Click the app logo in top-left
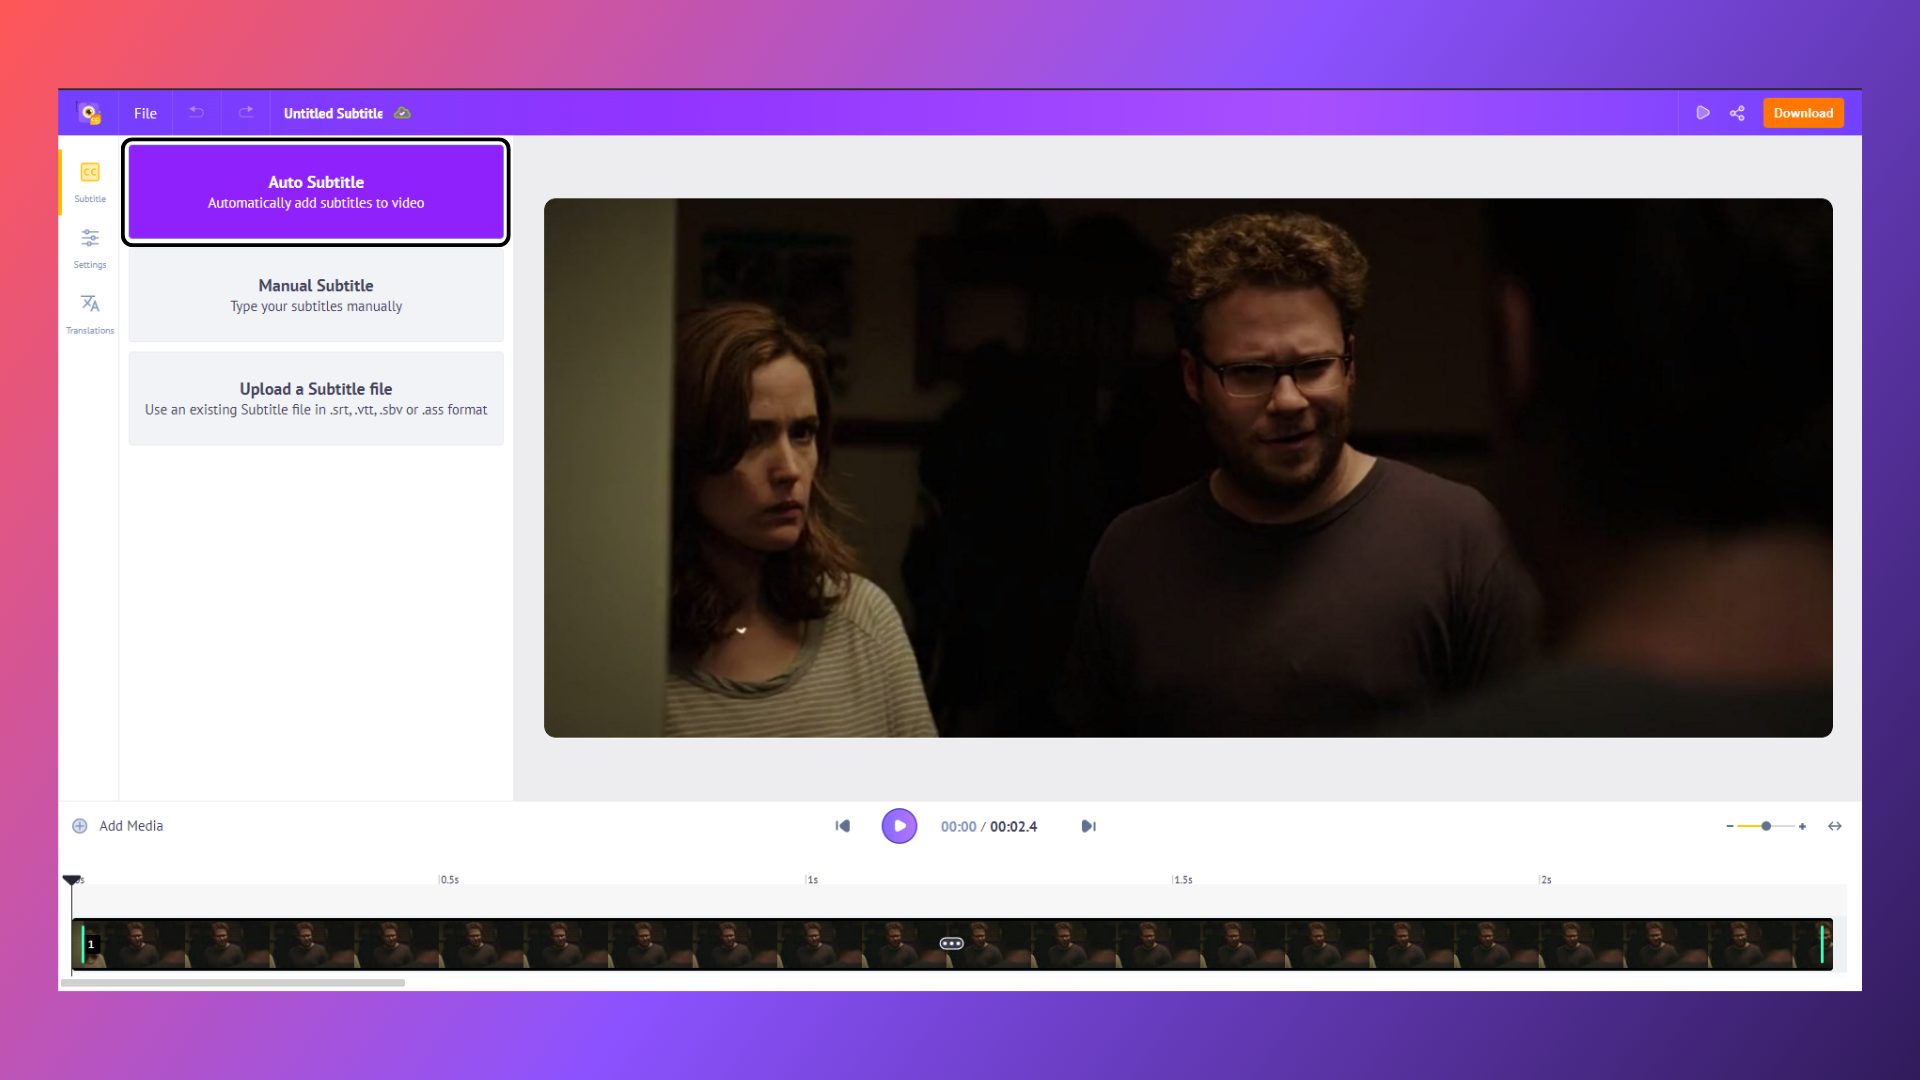The image size is (1920, 1080). point(90,113)
